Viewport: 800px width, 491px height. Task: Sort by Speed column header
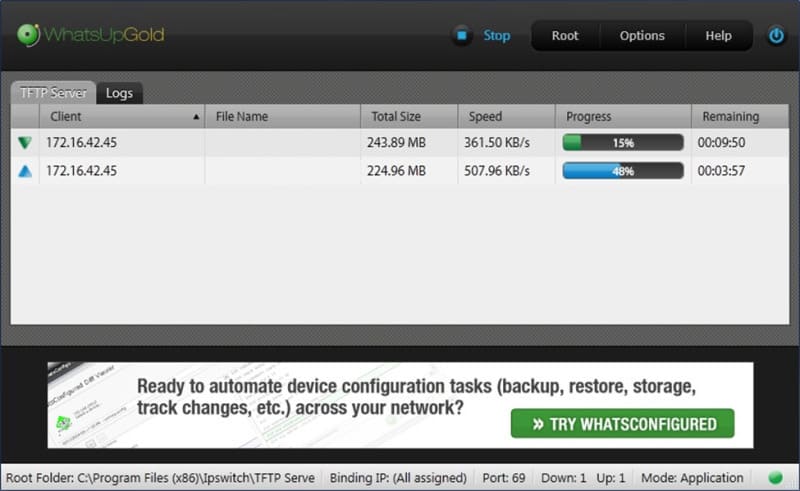click(x=506, y=117)
